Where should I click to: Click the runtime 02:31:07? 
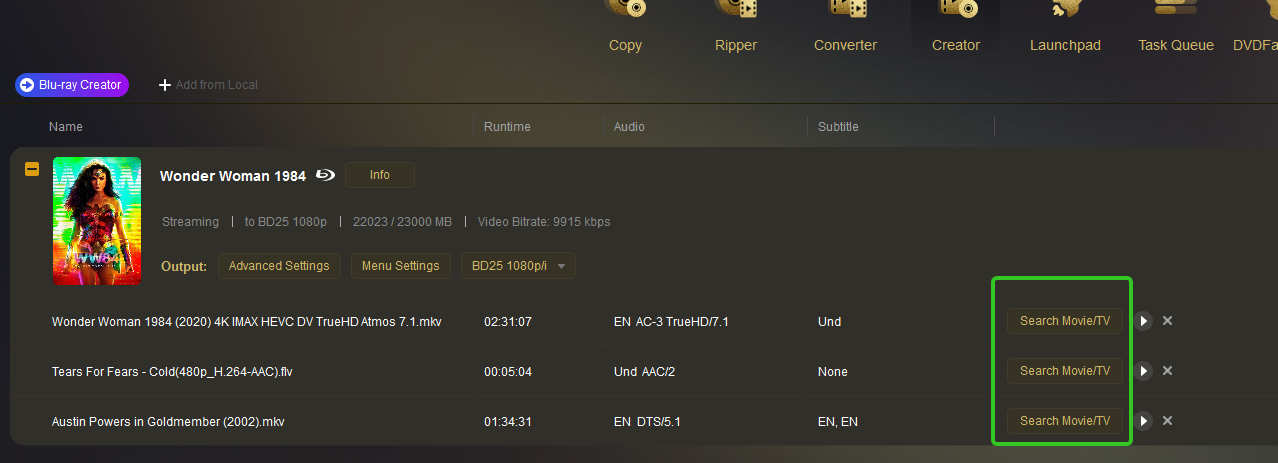pyautogui.click(x=507, y=322)
